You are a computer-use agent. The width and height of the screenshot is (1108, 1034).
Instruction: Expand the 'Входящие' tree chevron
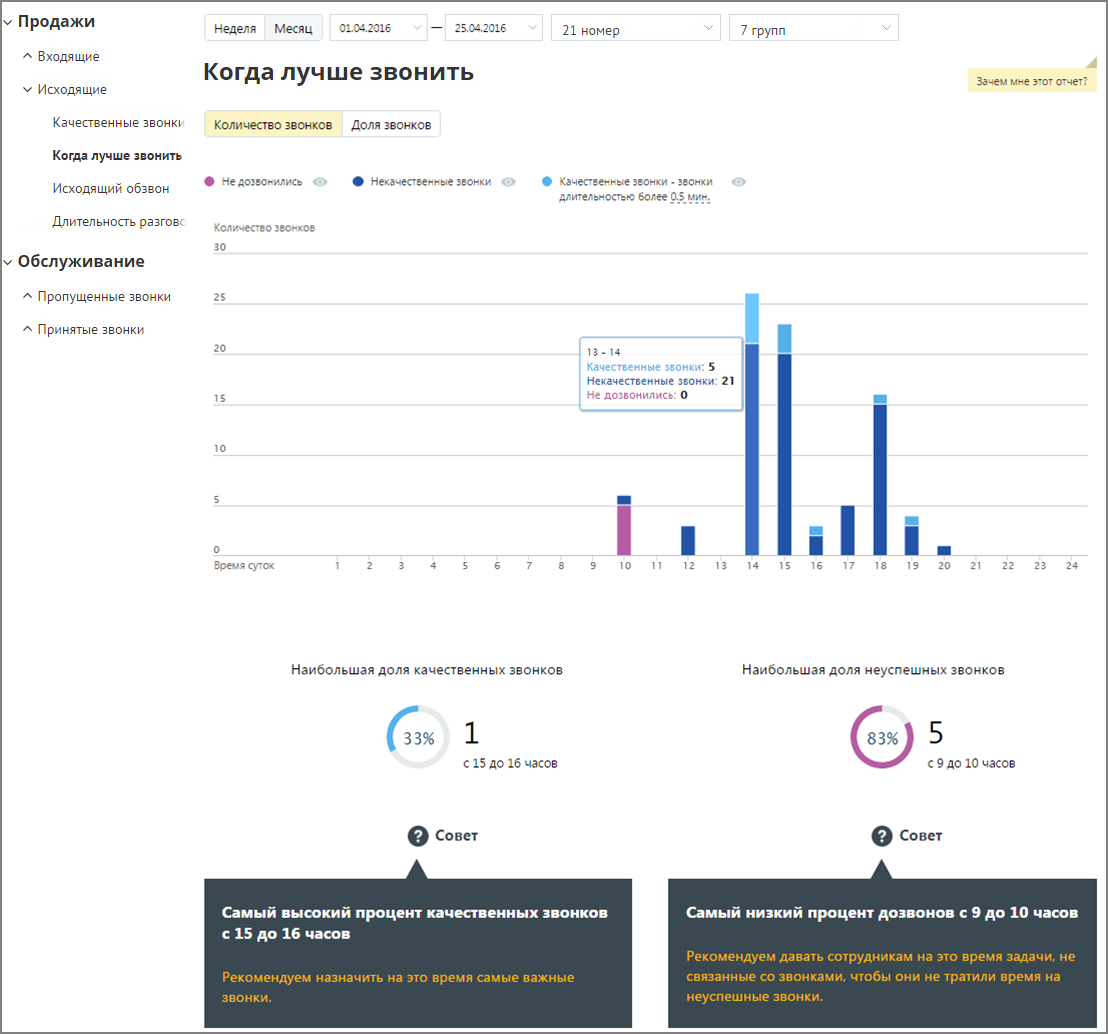[x=28, y=56]
